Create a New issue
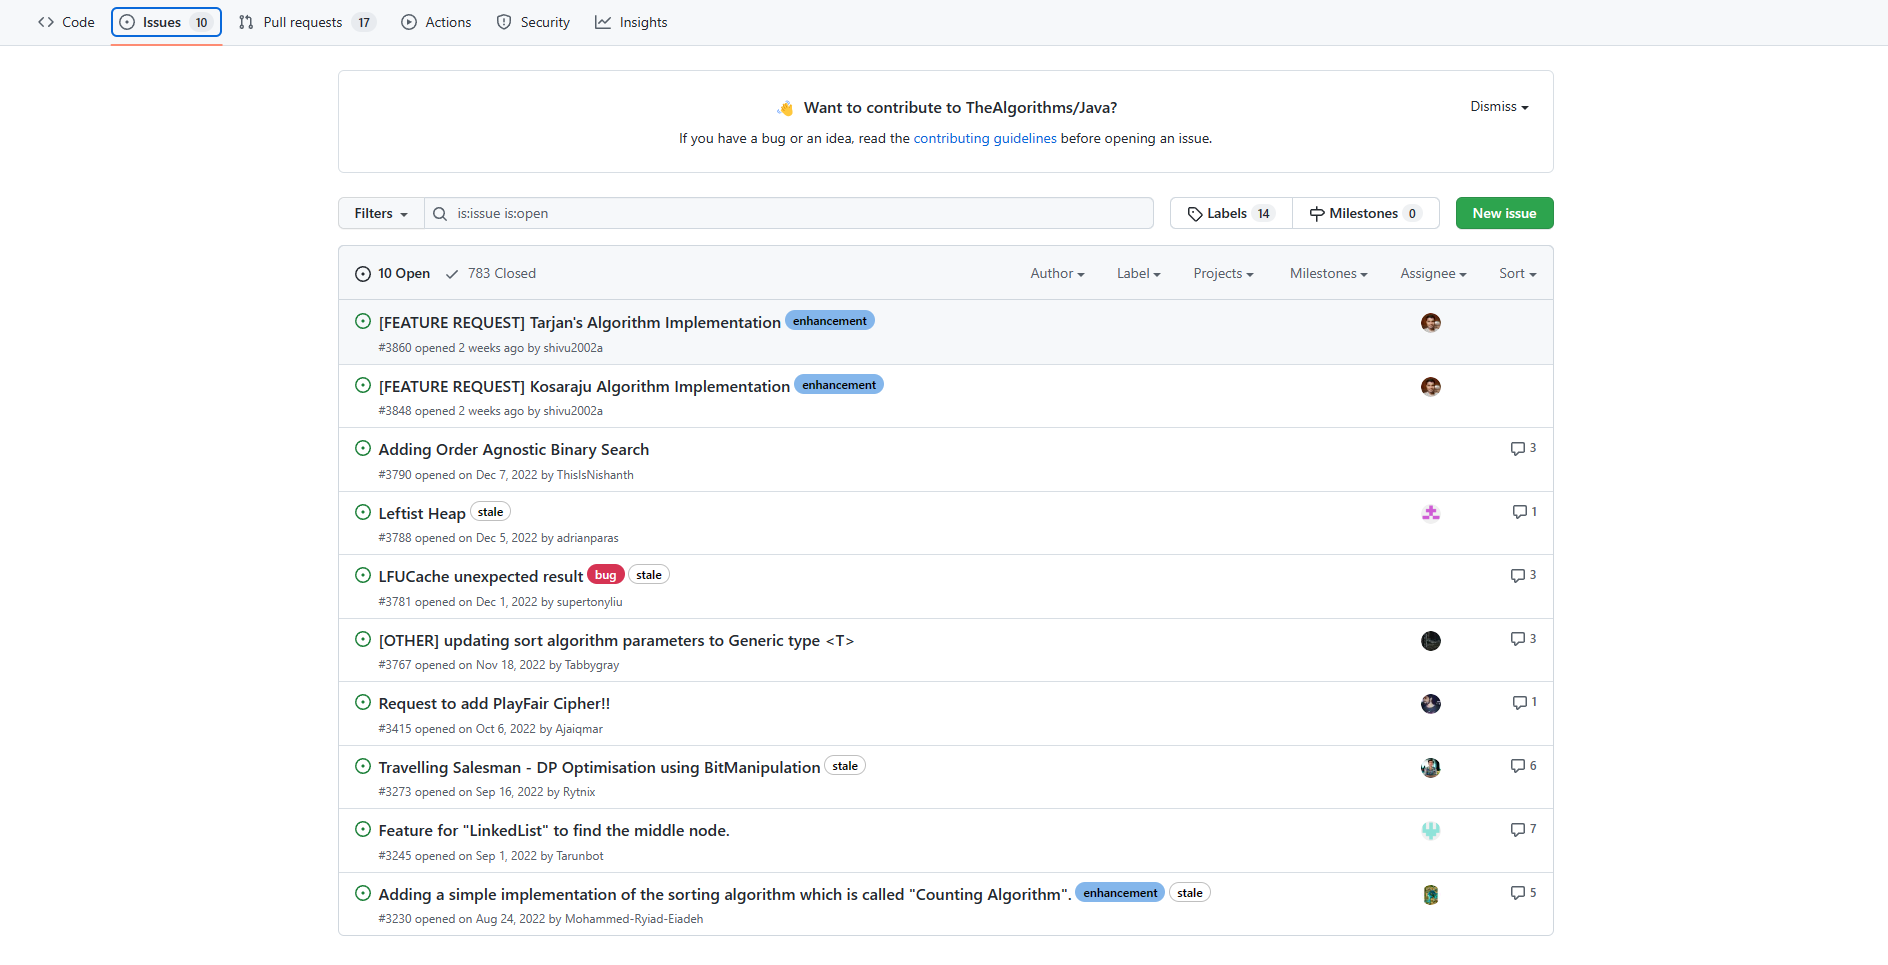This screenshot has width=1888, height=965. click(x=1504, y=213)
